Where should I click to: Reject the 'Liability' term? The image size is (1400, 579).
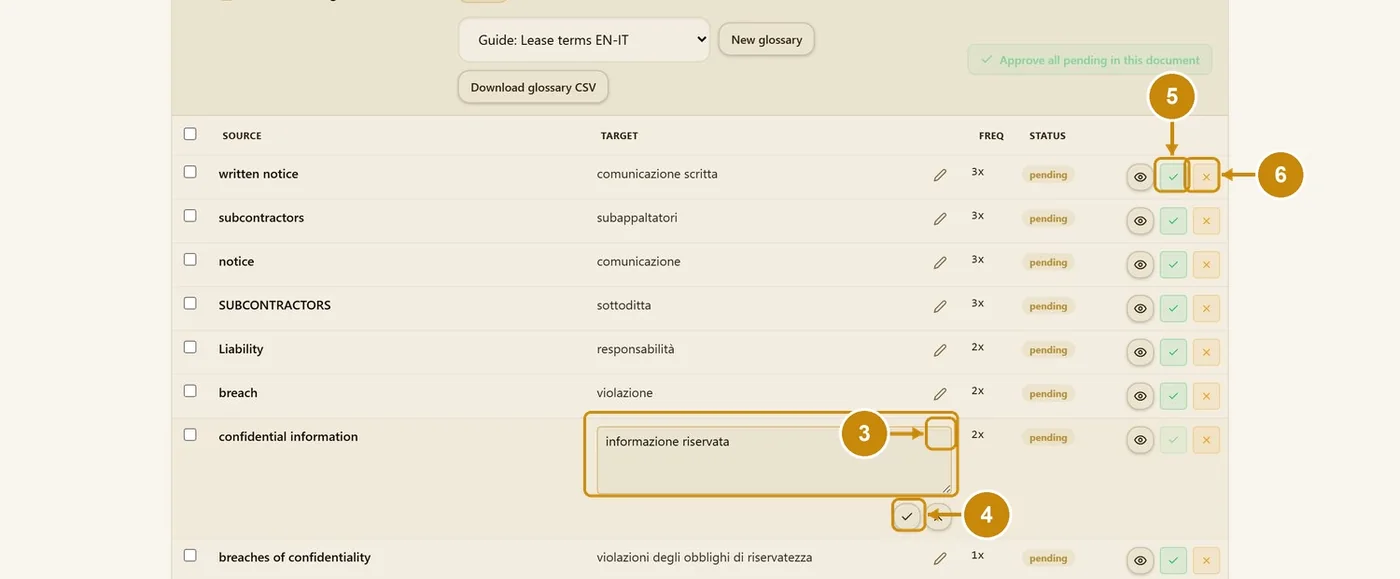point(1206,353)
